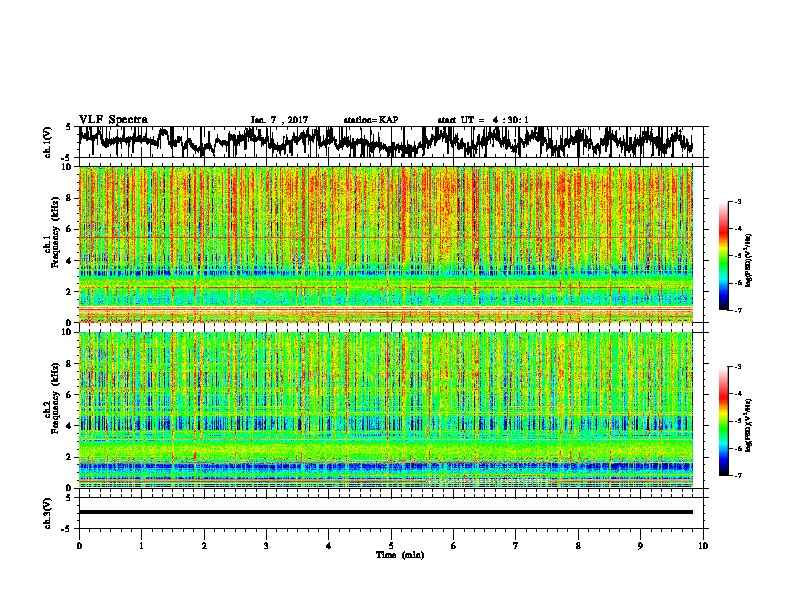Select the date "Jan. 7, 2017" in the header

click(x=279, y=120)
